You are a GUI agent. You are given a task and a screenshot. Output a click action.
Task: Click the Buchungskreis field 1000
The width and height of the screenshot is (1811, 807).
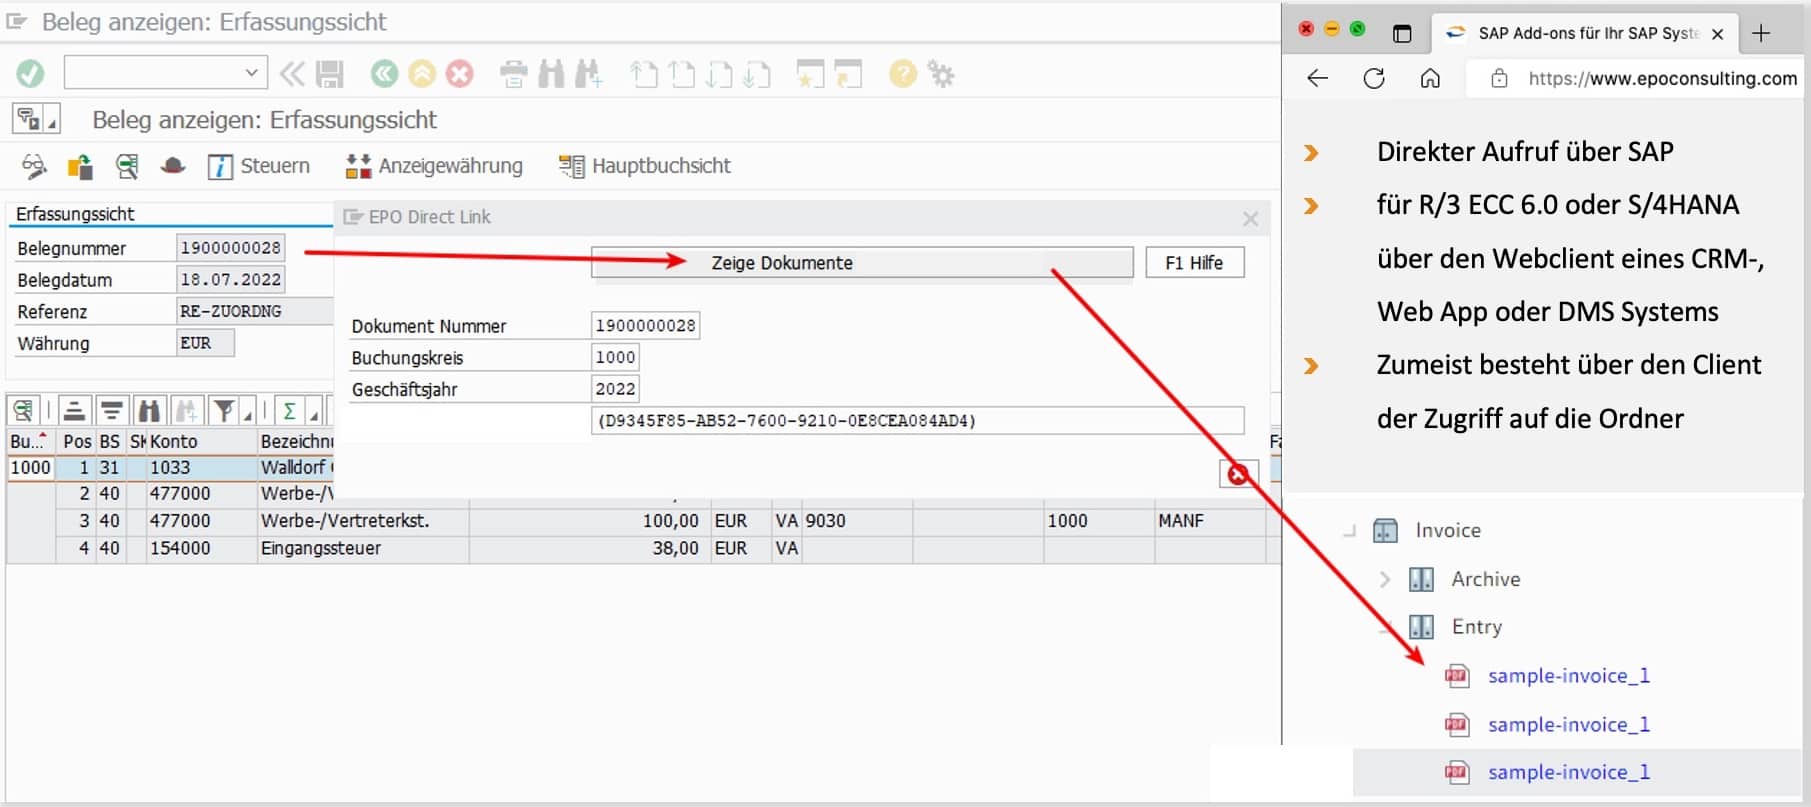615,357
